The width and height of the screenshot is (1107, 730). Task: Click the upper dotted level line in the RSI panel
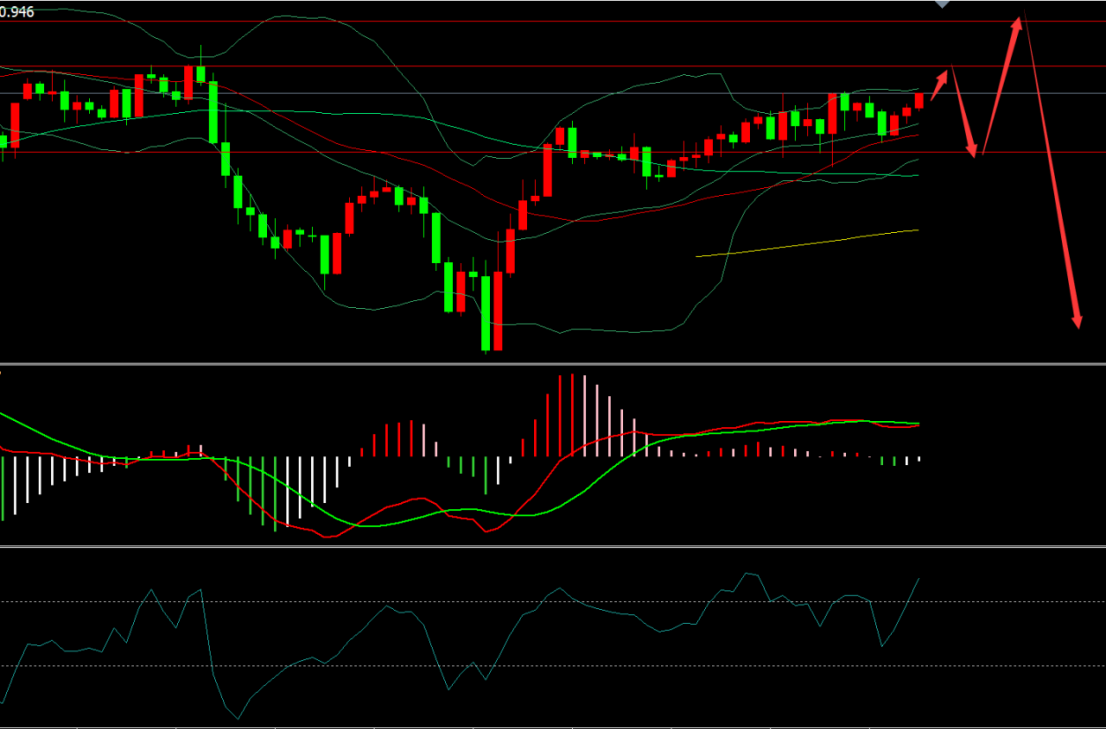click(554, 602)
